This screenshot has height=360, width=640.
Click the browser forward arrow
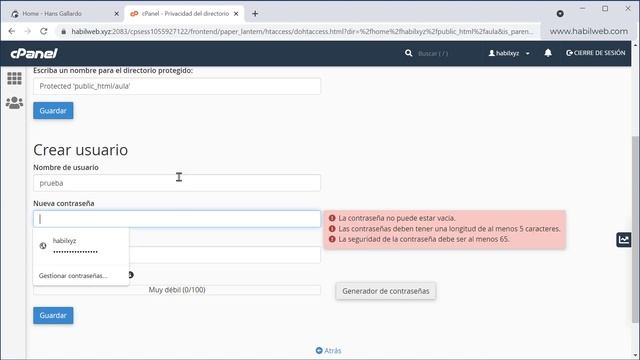click(x=28, y=31)
